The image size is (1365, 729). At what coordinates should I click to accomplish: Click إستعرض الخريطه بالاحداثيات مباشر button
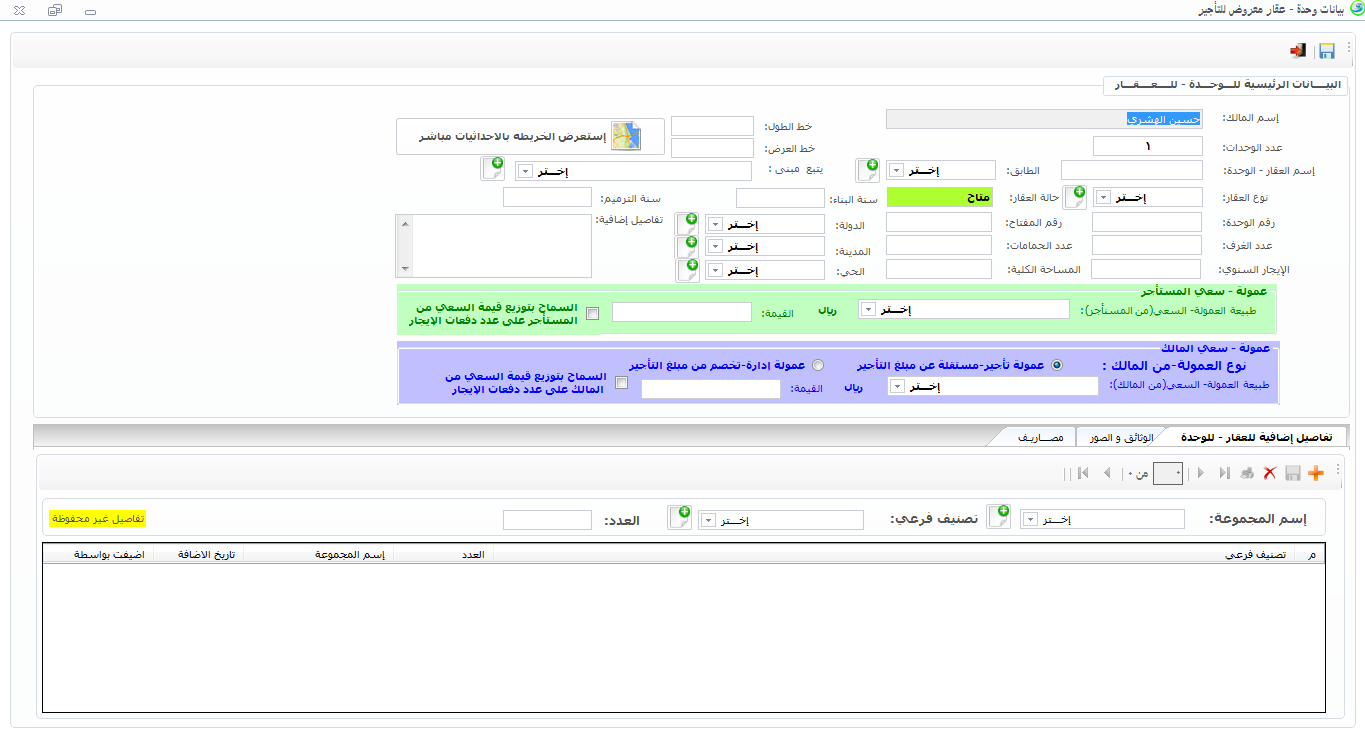tap(530, 136)
